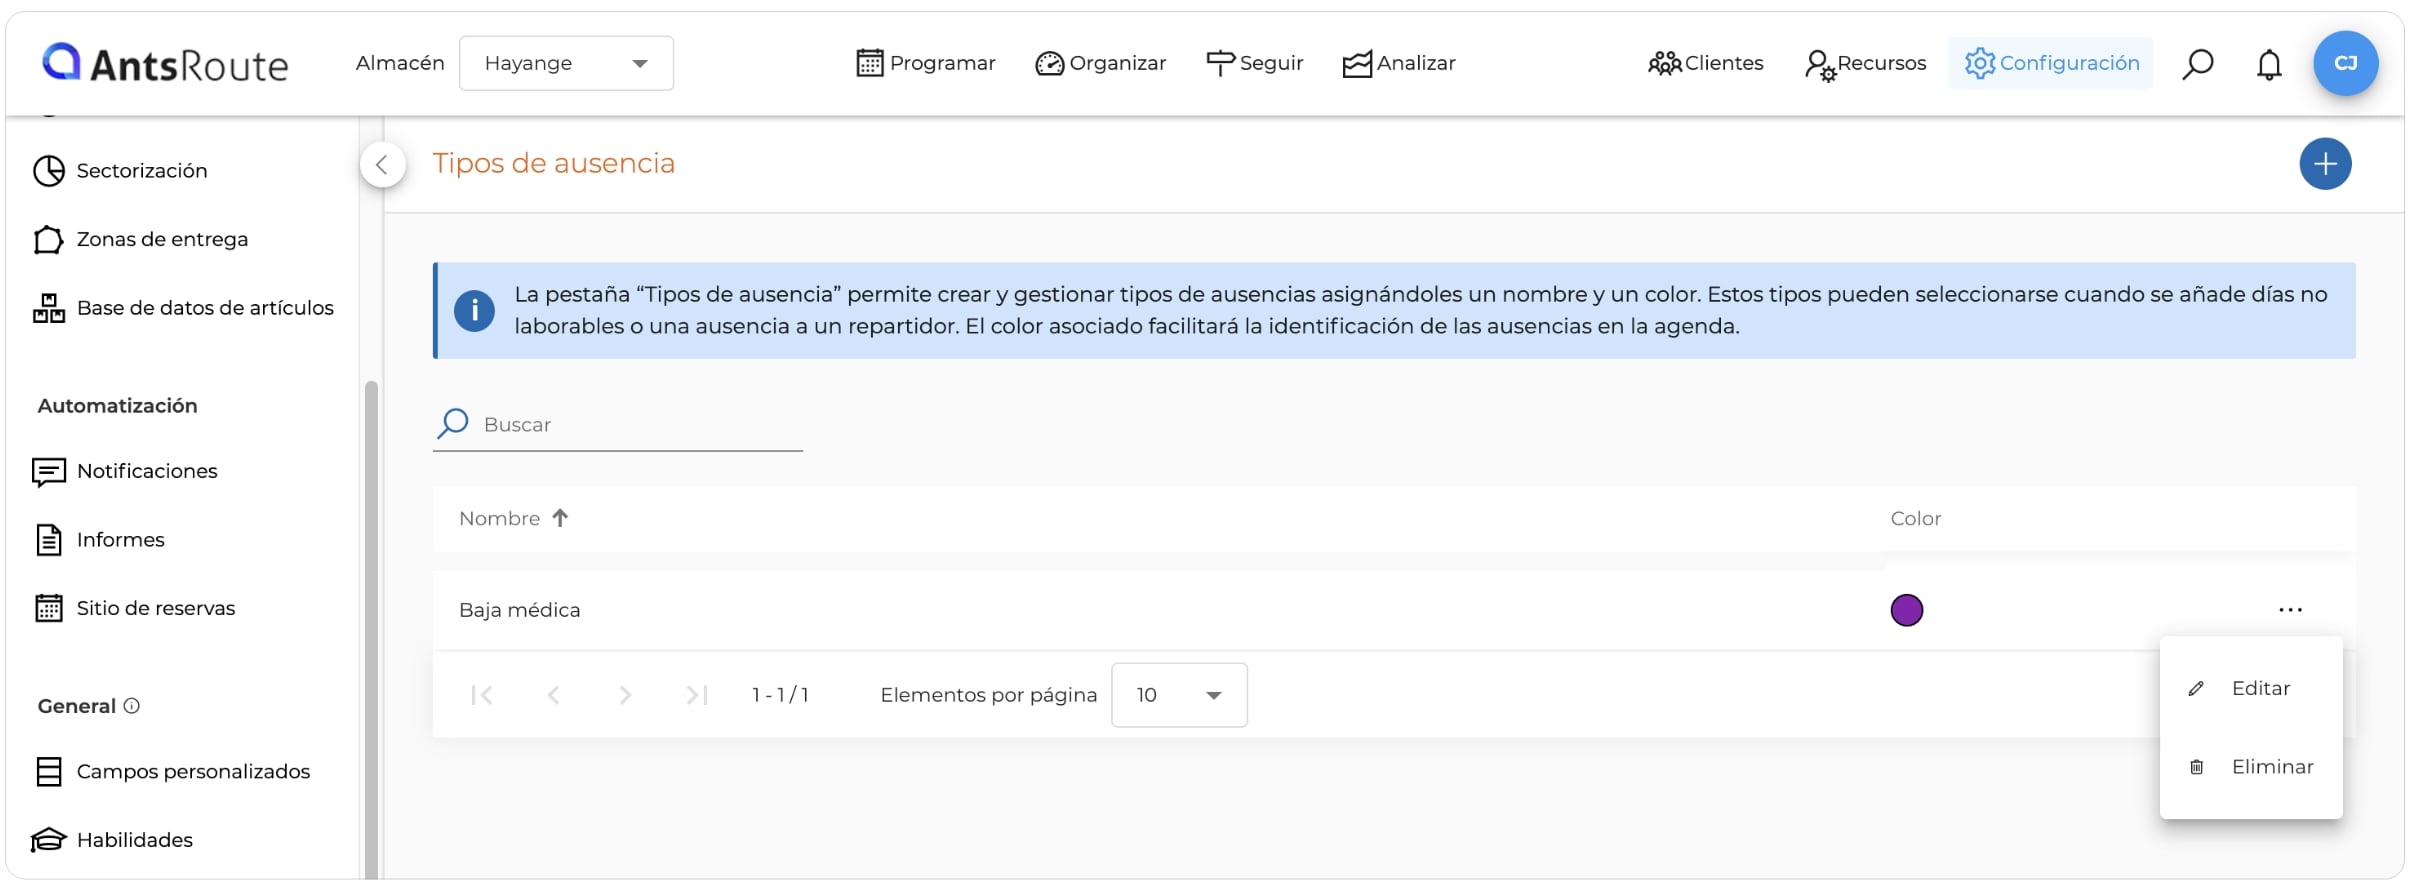Open the notifications bell
The height and width of the screenshot is (890, 2410).
(2269, 64)
